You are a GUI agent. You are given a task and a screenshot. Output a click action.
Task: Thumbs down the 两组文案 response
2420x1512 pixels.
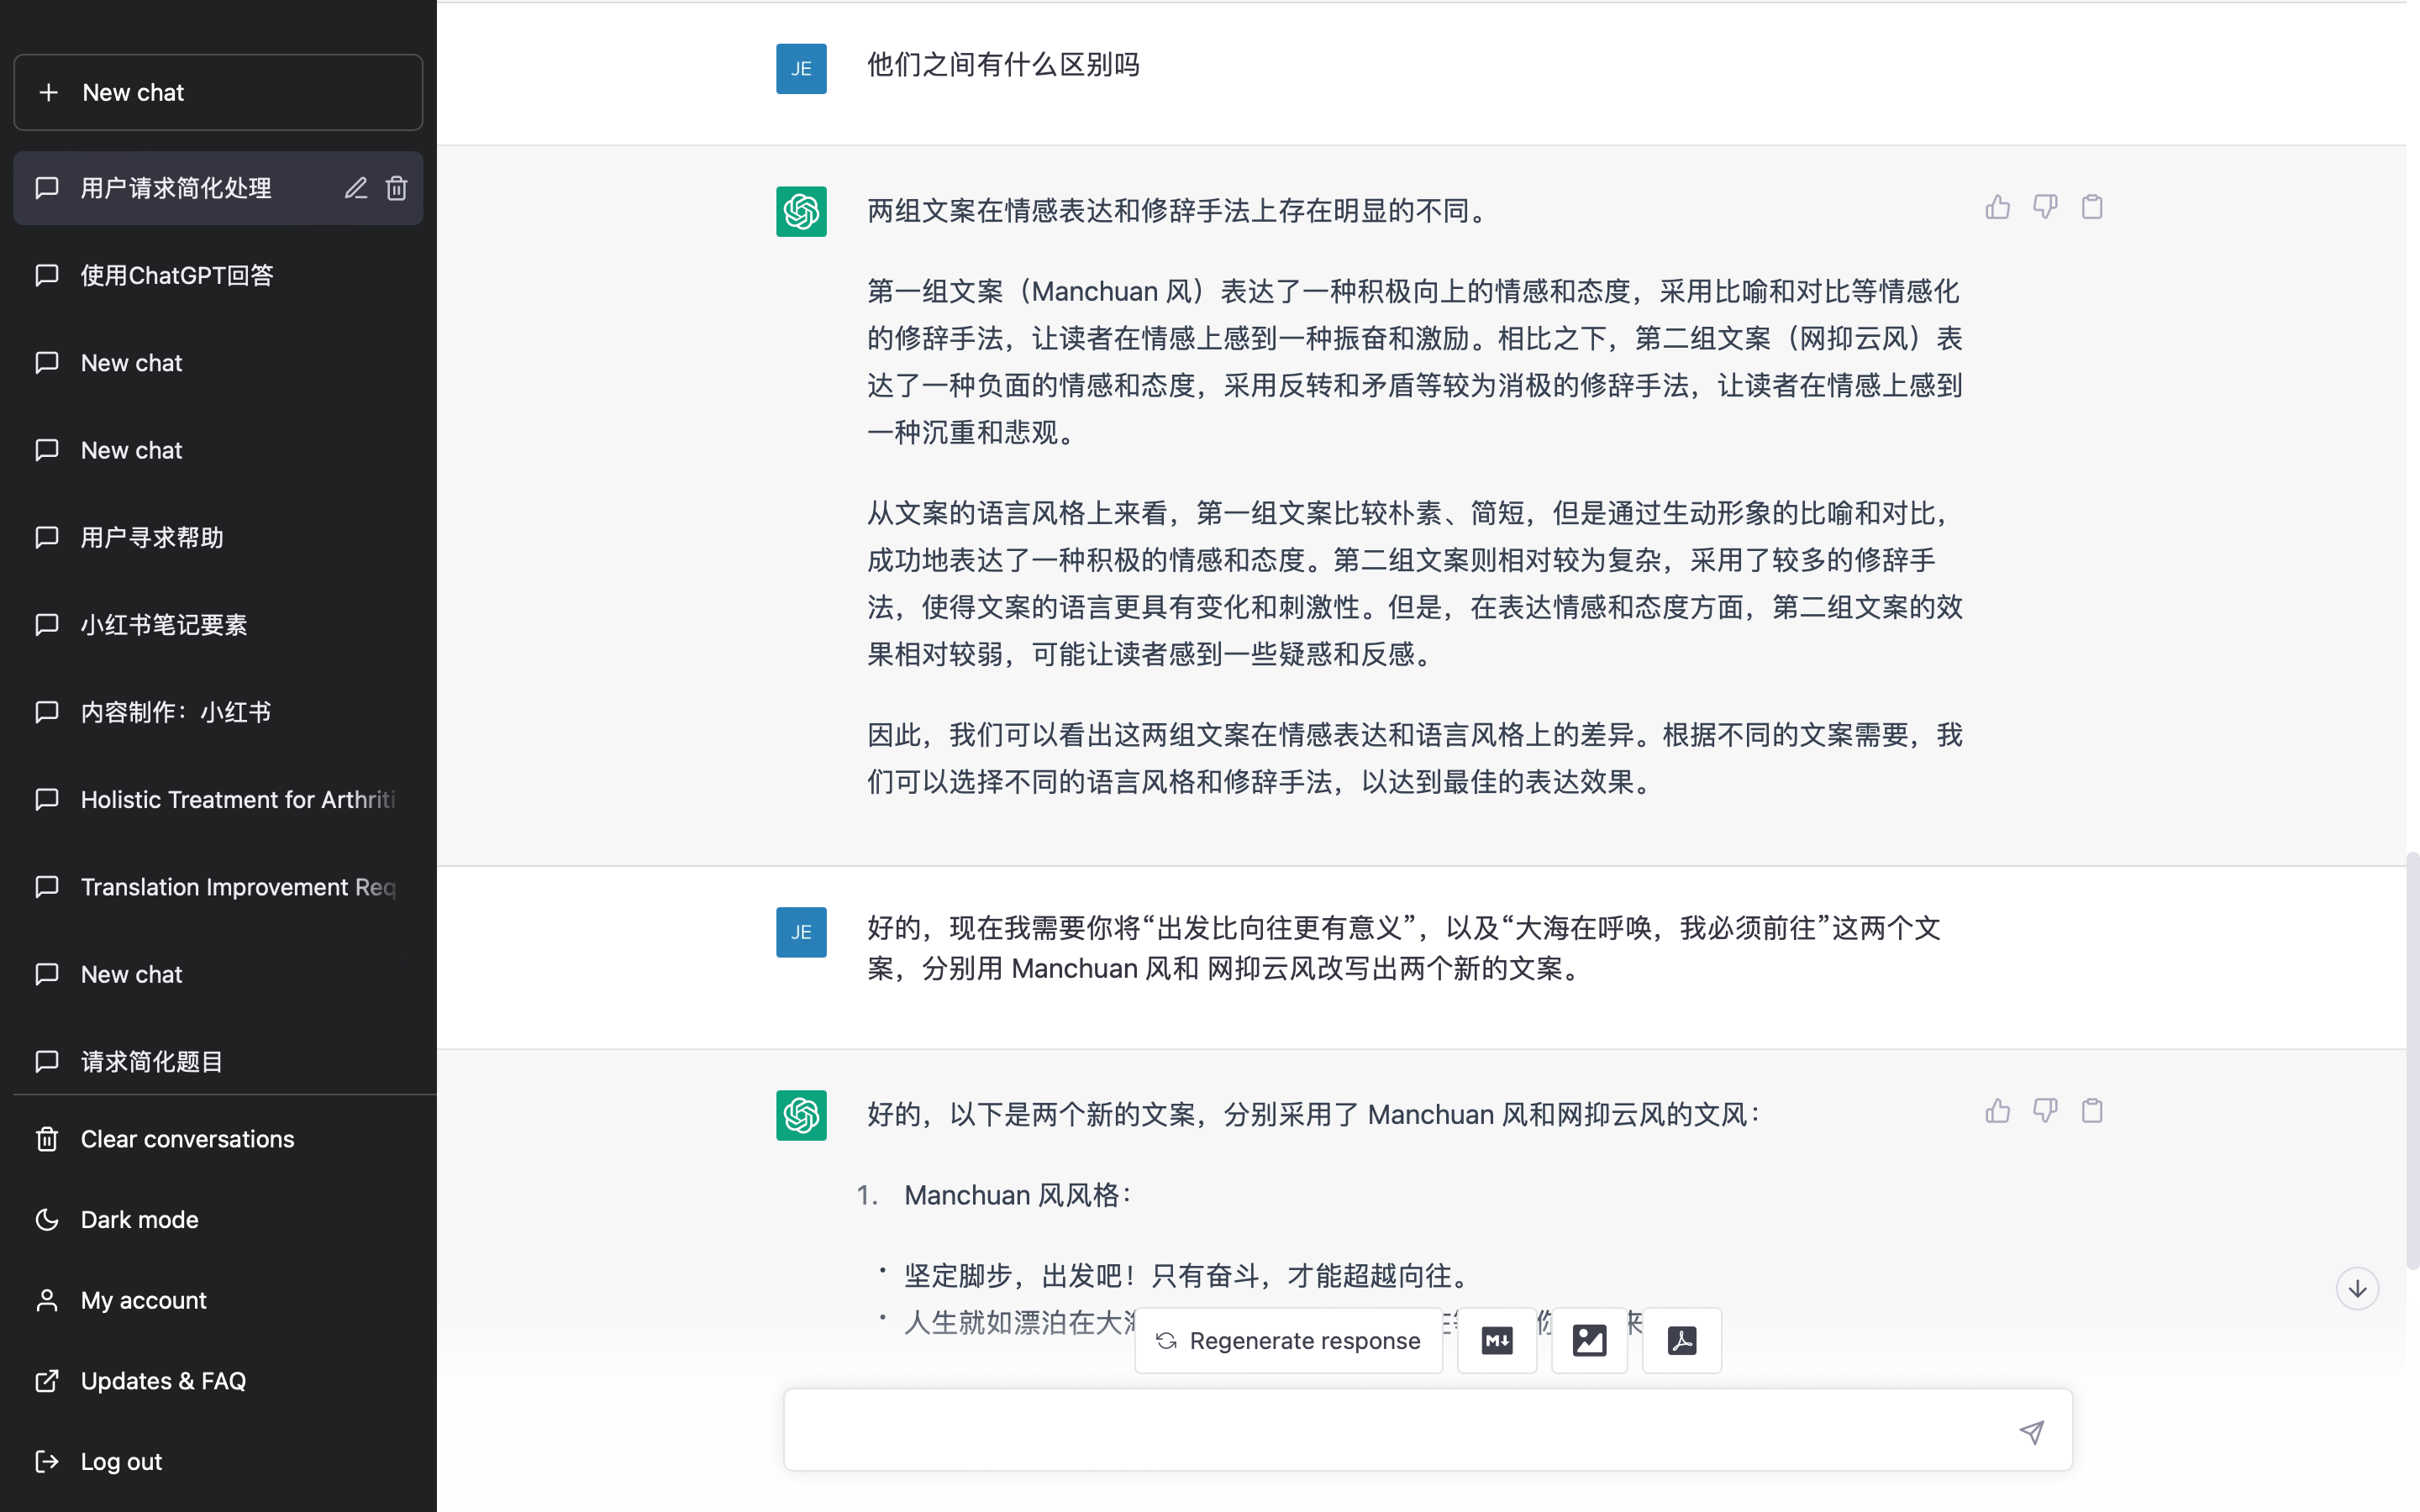[2045, 207]
